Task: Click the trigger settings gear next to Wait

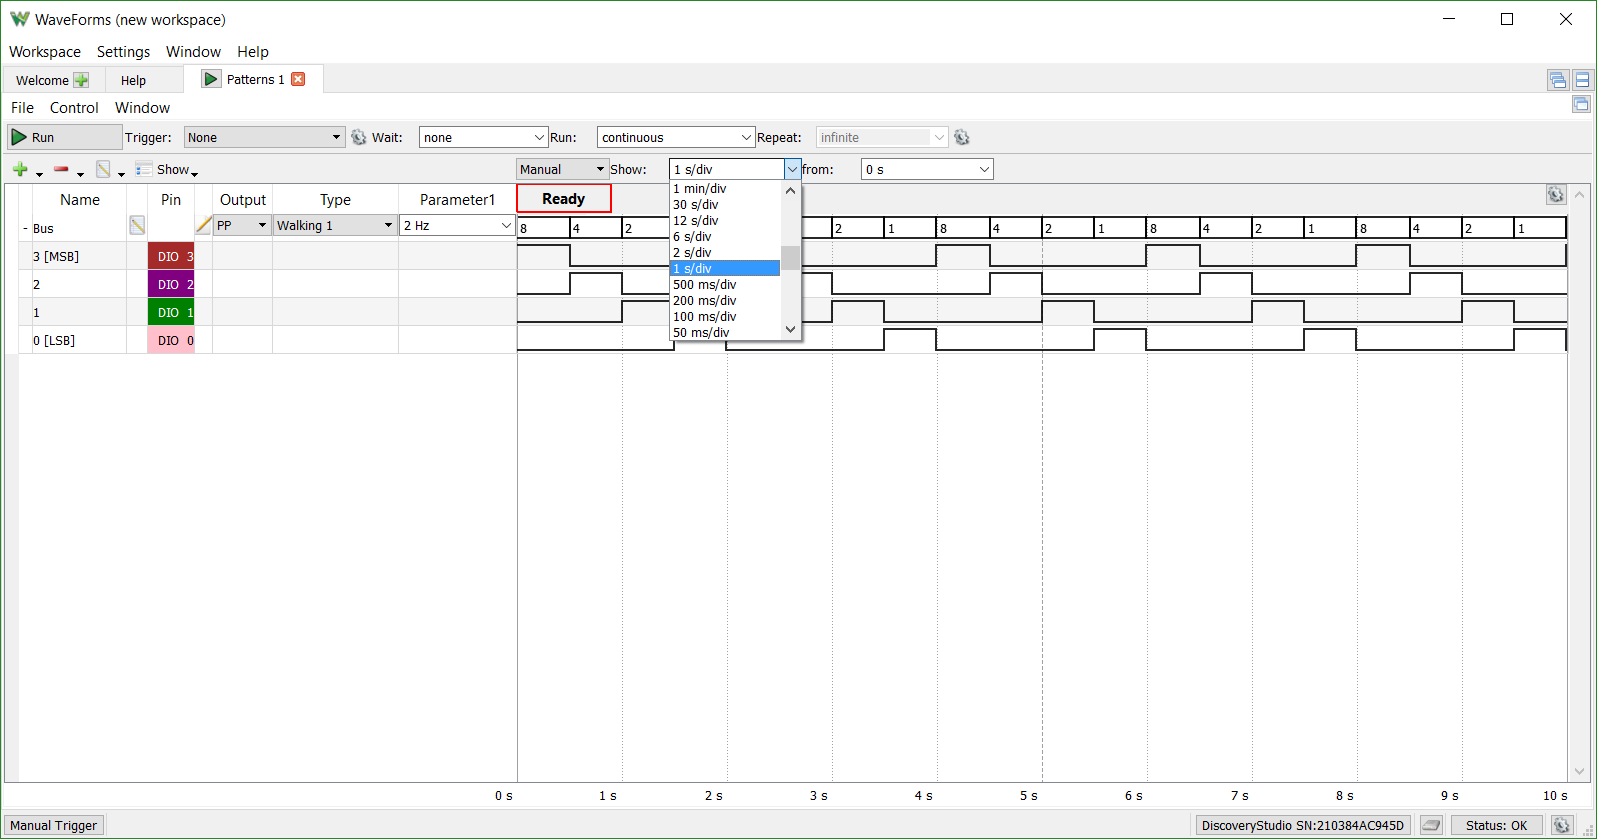Action: [x=359, y=137]
